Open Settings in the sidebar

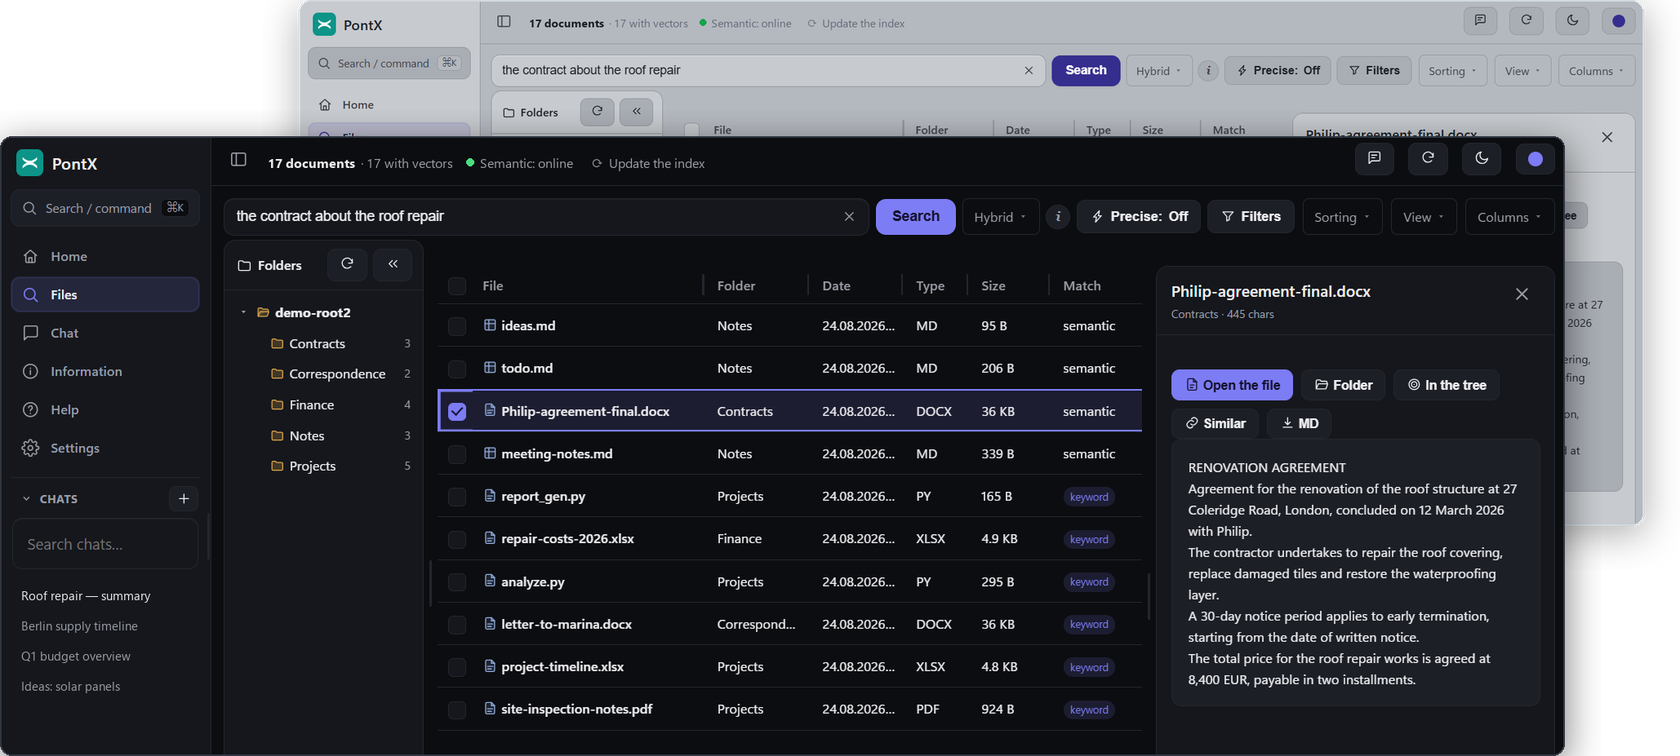click(x=105, y=448)
